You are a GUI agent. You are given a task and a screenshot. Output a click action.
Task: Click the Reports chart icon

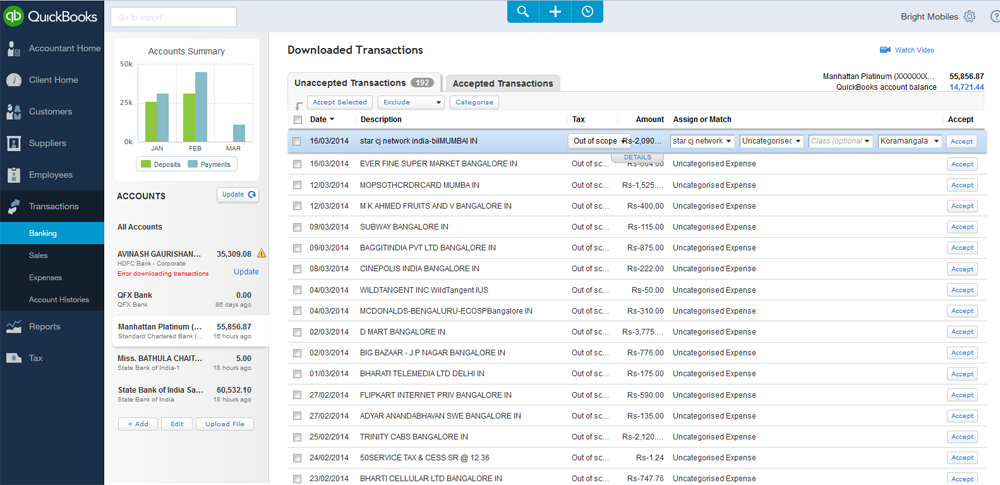(13, 327)
